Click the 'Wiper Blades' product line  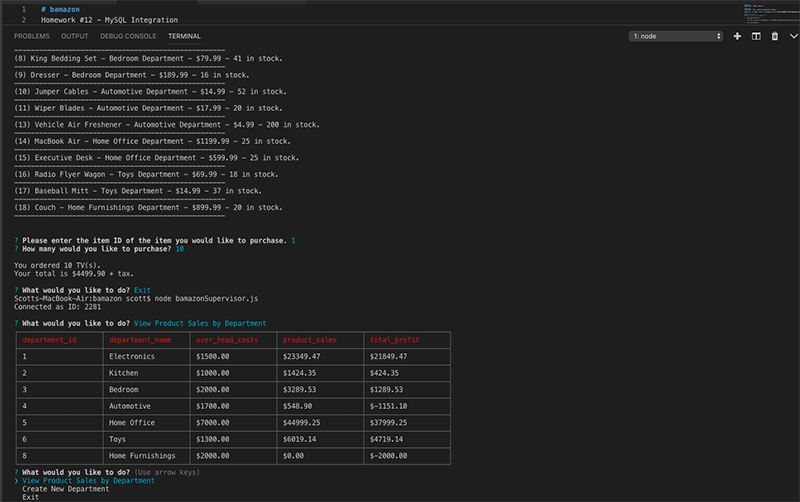148,108
